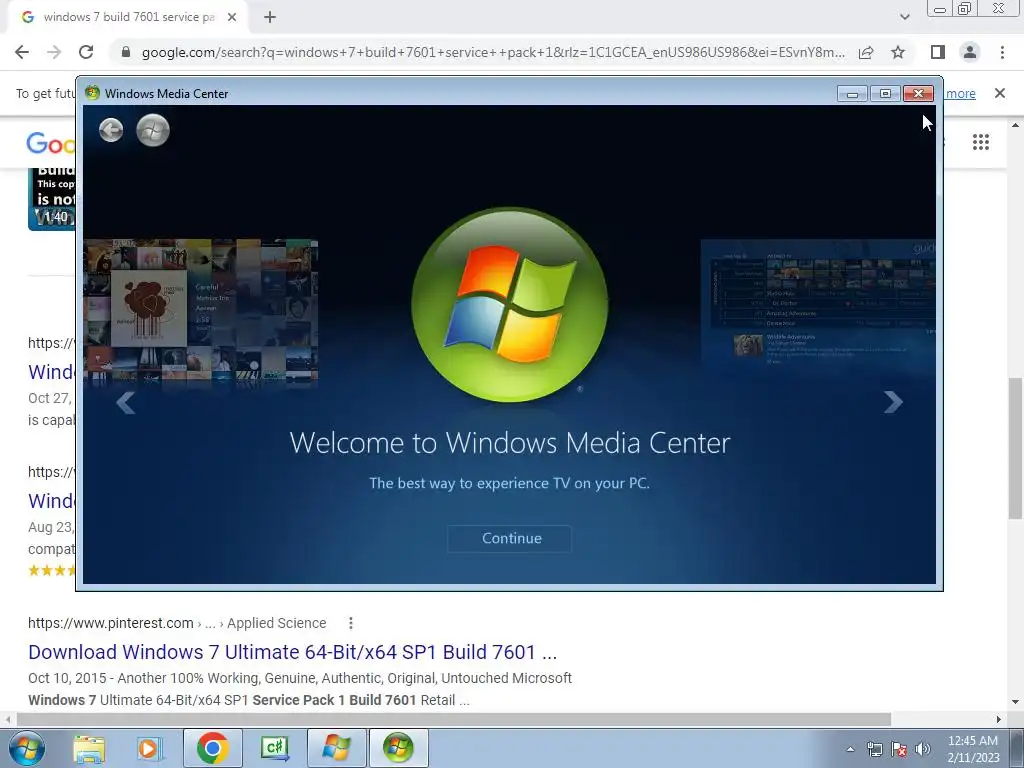Advance to next slide with right chevron
This screenshot has width=1024, height=768.
(x=893, y=402)
